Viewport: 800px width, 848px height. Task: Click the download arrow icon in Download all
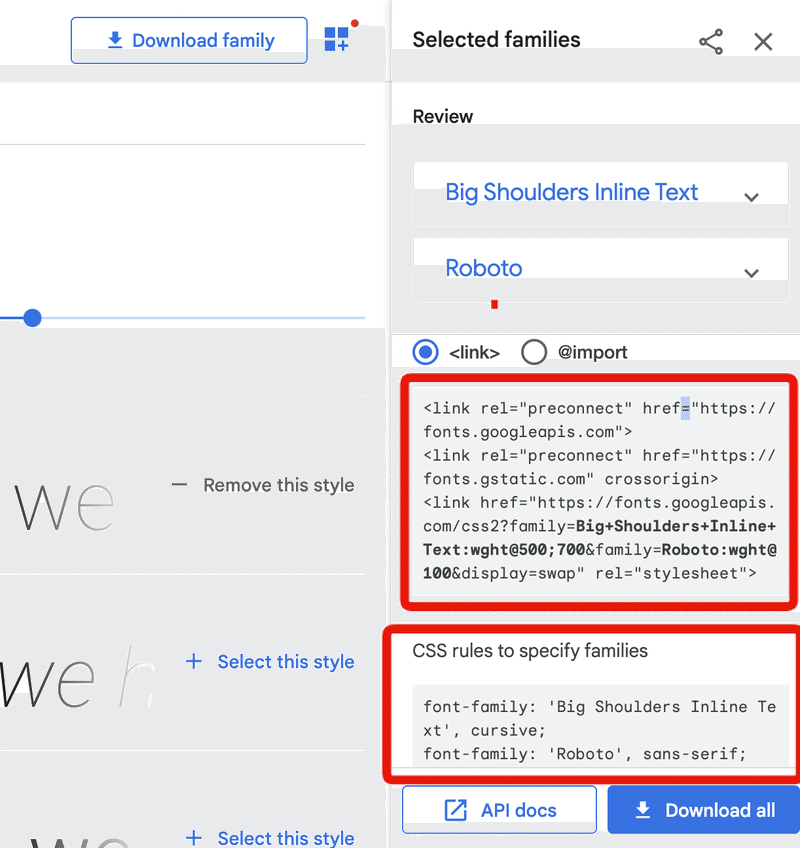pyautogui.click(x=643, y=810)
